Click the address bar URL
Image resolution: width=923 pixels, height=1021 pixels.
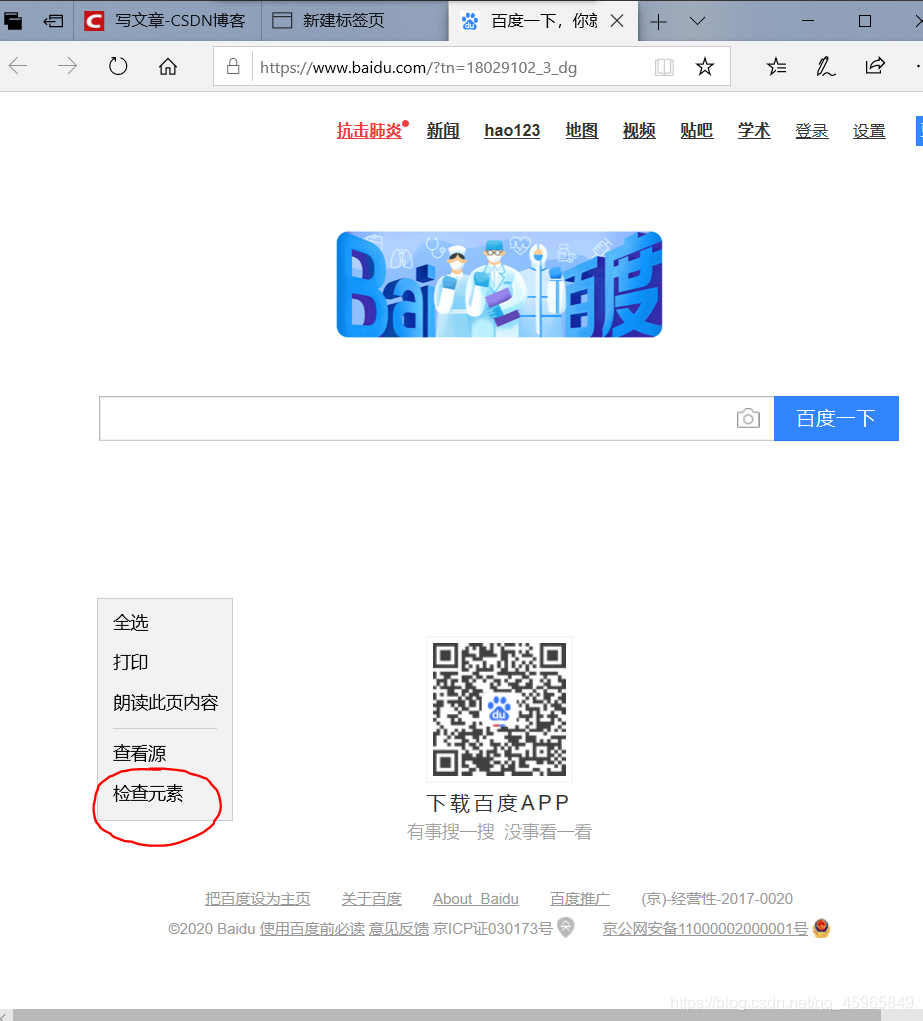(x=418, y=67)
